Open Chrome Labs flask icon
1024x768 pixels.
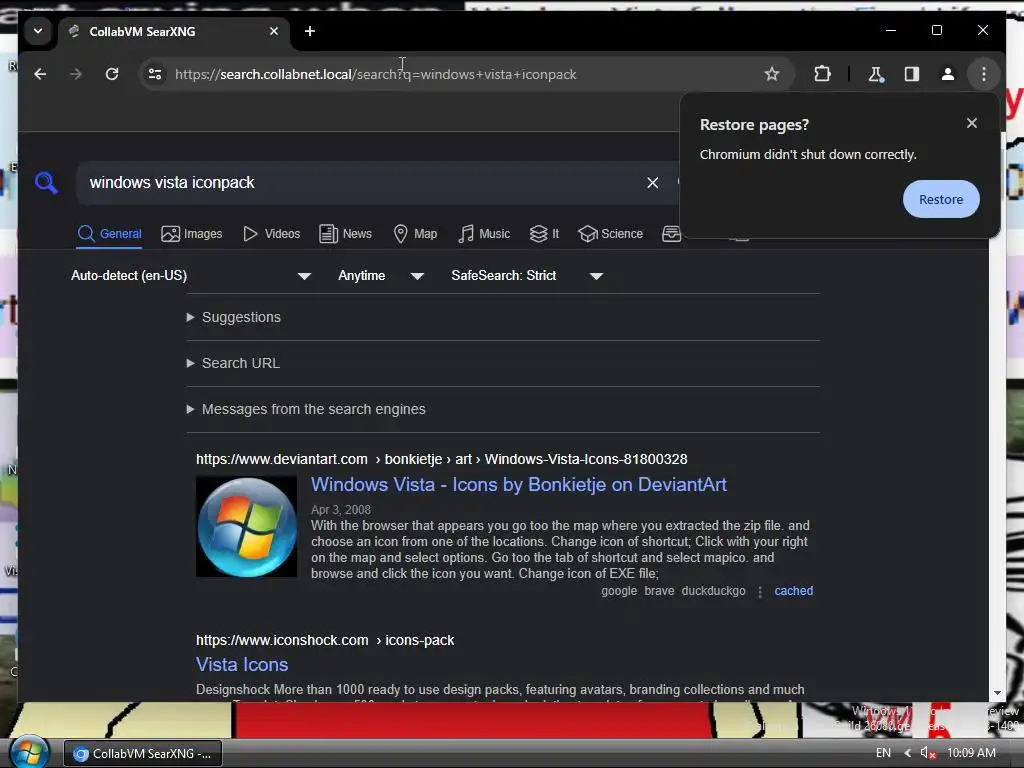(x=876, y=74)
